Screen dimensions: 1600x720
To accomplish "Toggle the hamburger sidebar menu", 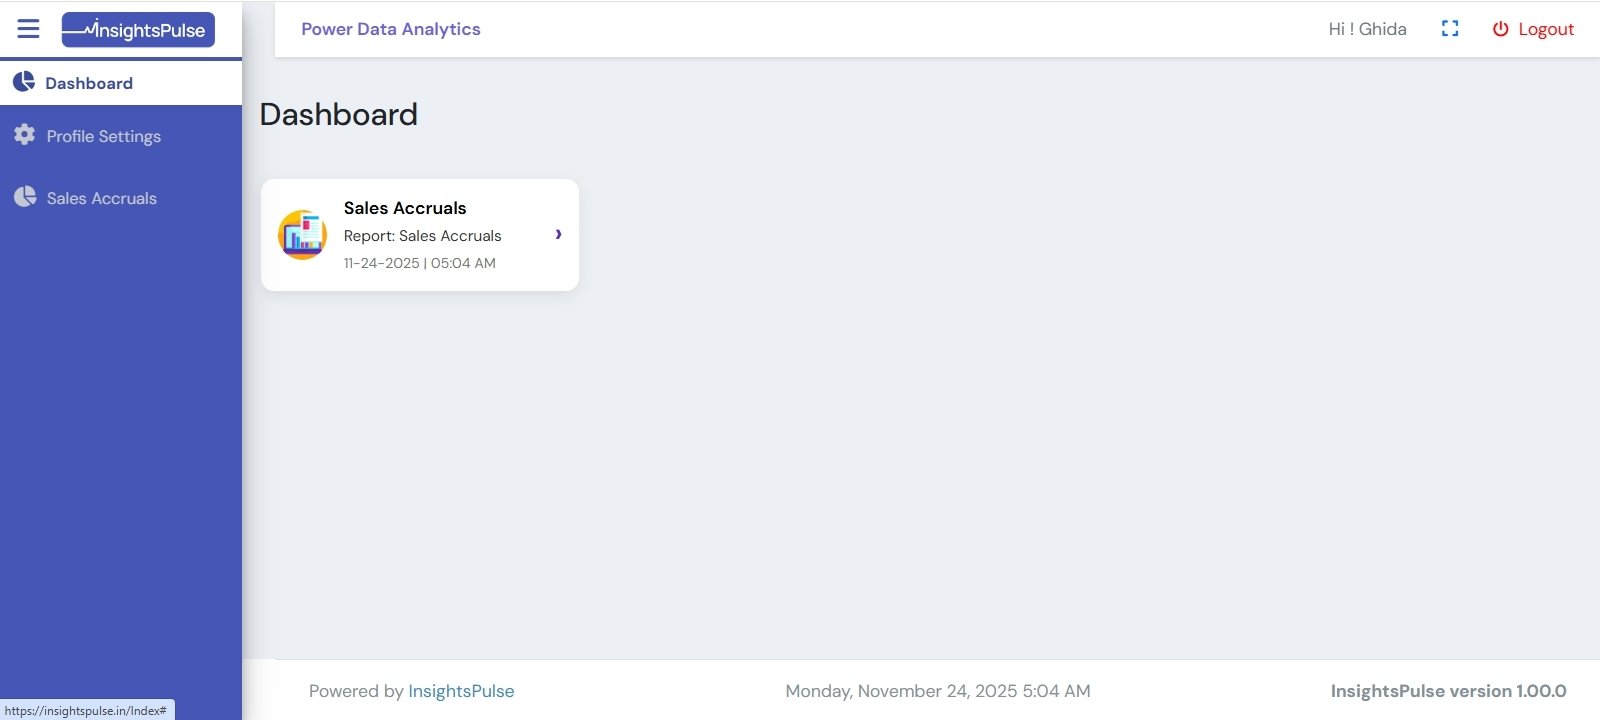I will [28, 29].
